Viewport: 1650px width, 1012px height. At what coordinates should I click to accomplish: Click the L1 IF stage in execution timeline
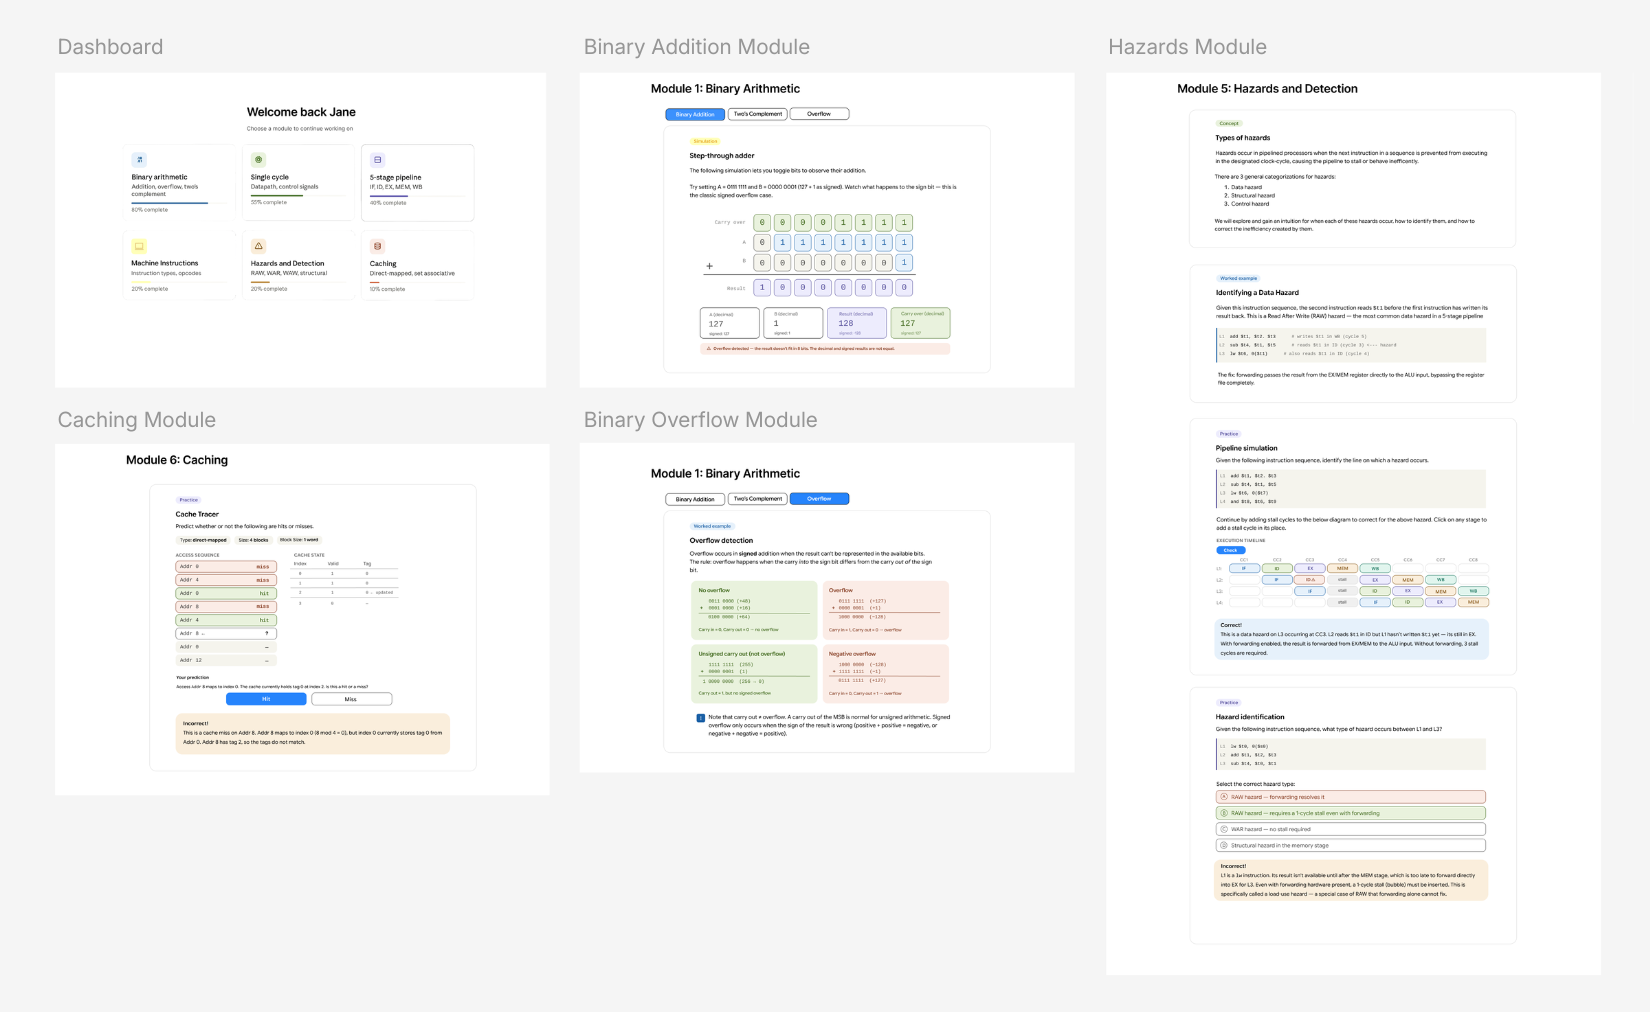coord(1244,568)
